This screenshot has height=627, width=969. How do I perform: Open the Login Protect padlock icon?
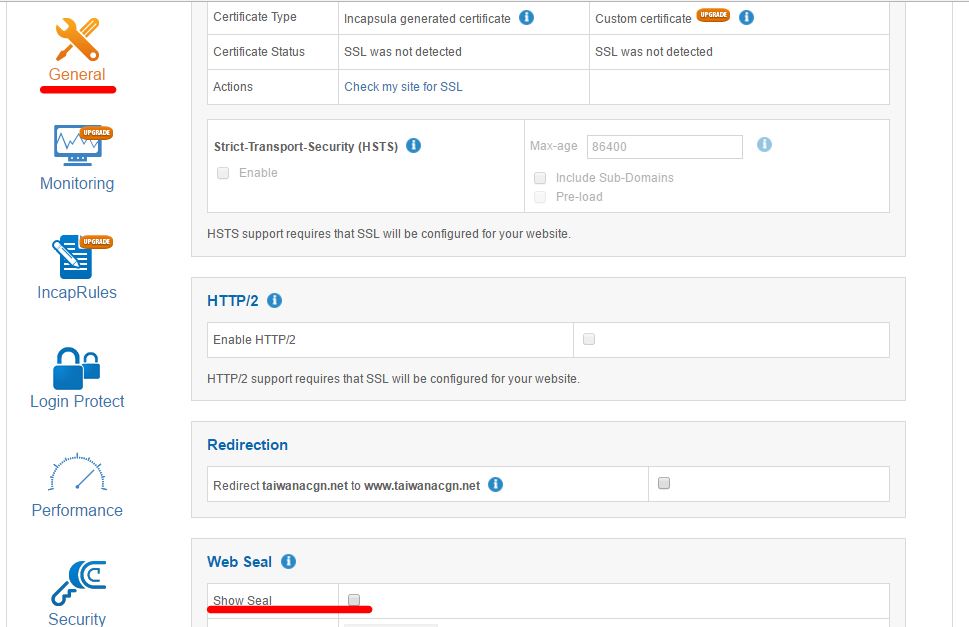77,367
